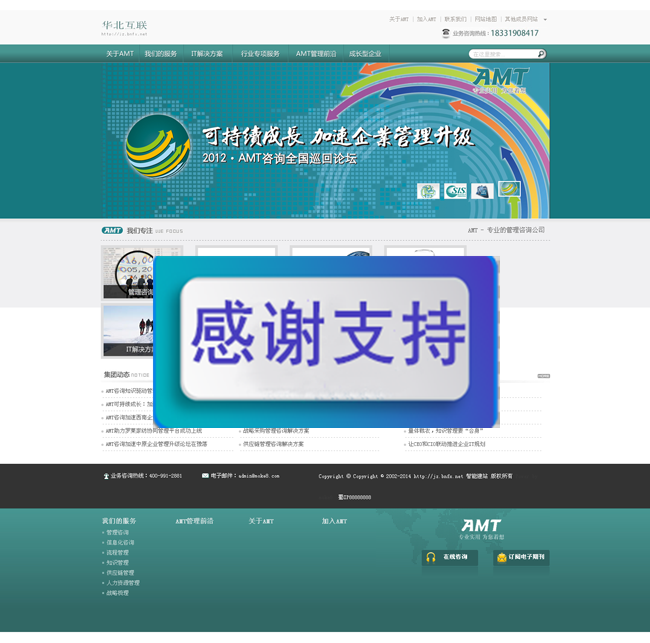650x643 pixels.
Task: Click the footer 关于AMT heading
Action: click(x=261, y=521)
